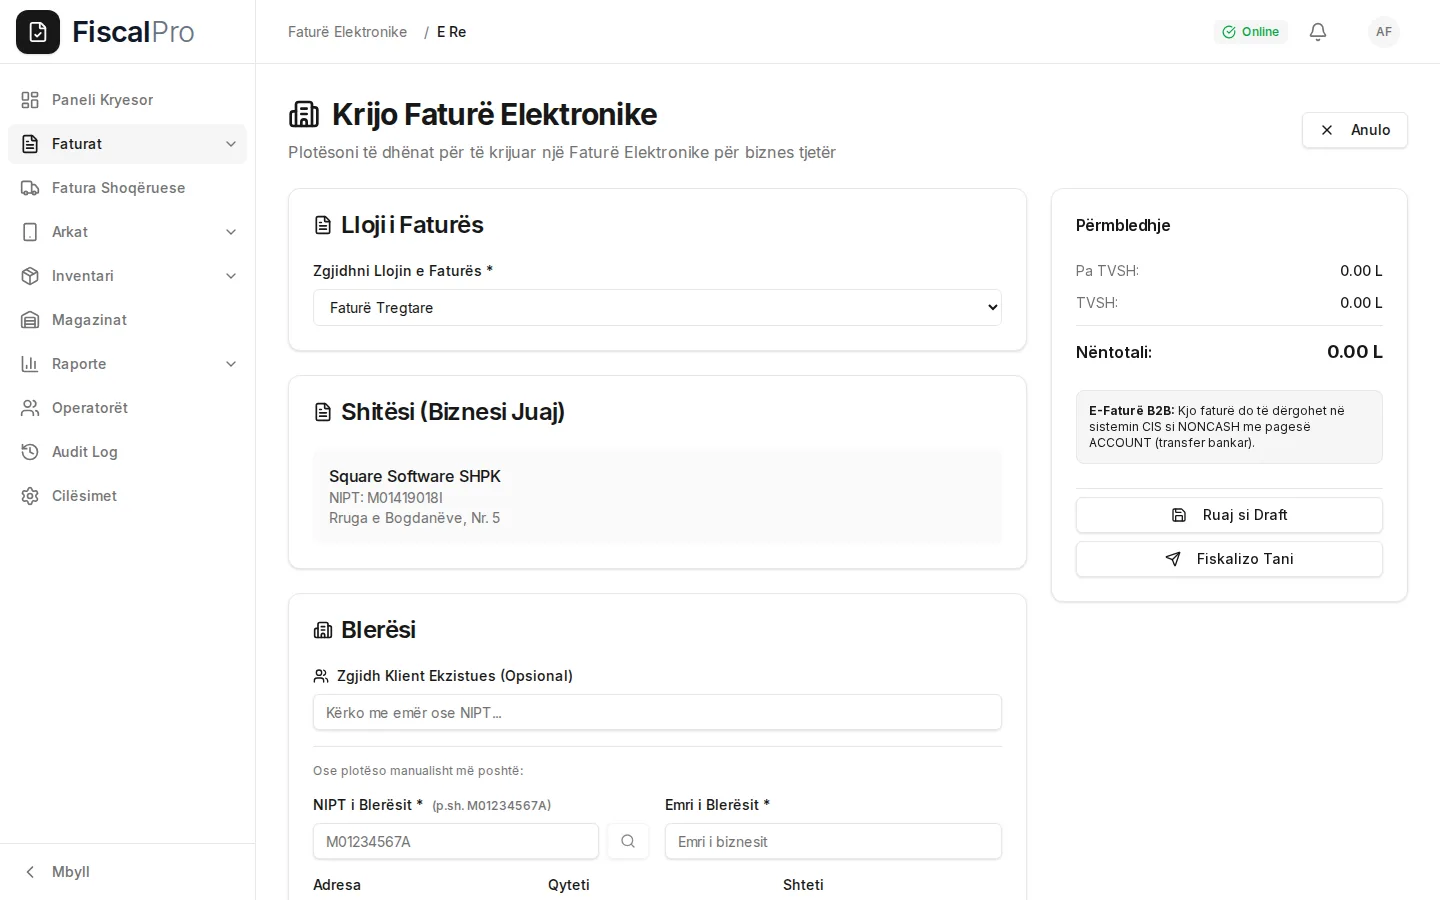This screenshot has height=900, width=1440.
Task: Click the NIPT: M01419018I text
Action: (386, 498)
